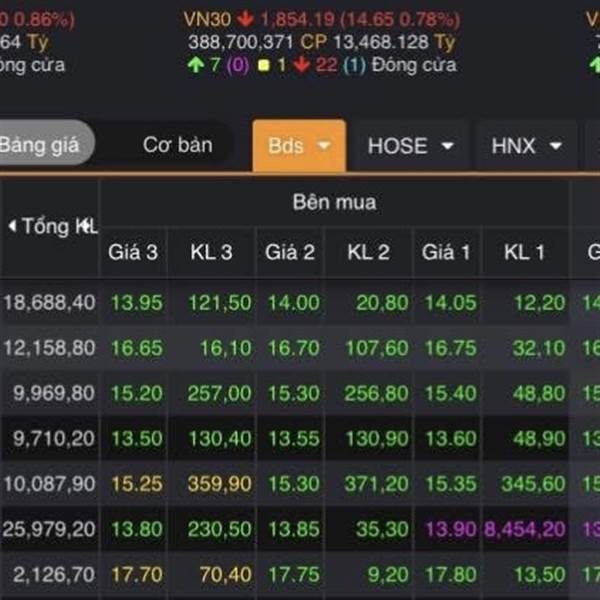Click the purple 13.90 price cell
The image size is (600, 600).
446,529
